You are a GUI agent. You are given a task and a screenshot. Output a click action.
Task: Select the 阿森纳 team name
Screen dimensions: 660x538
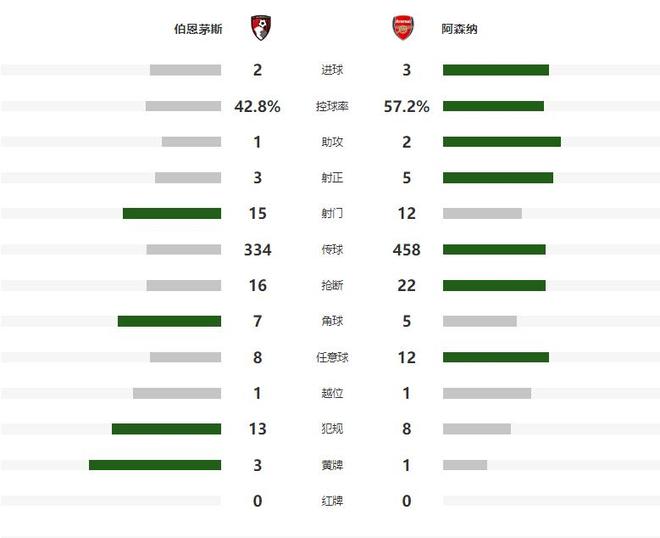pos(460,29)
